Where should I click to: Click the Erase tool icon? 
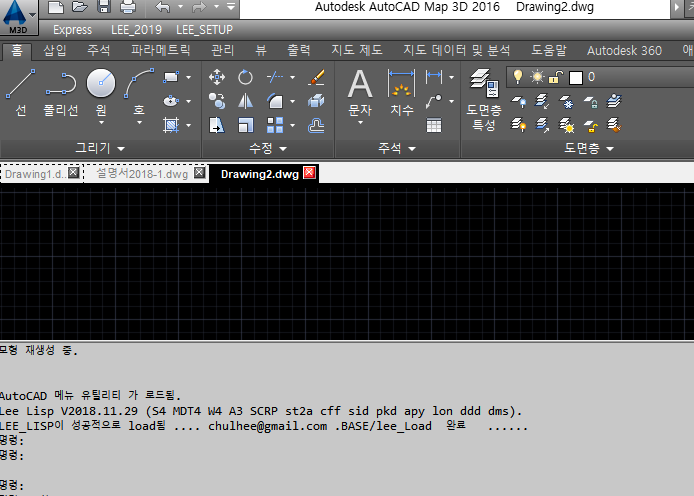click(316, 77)
